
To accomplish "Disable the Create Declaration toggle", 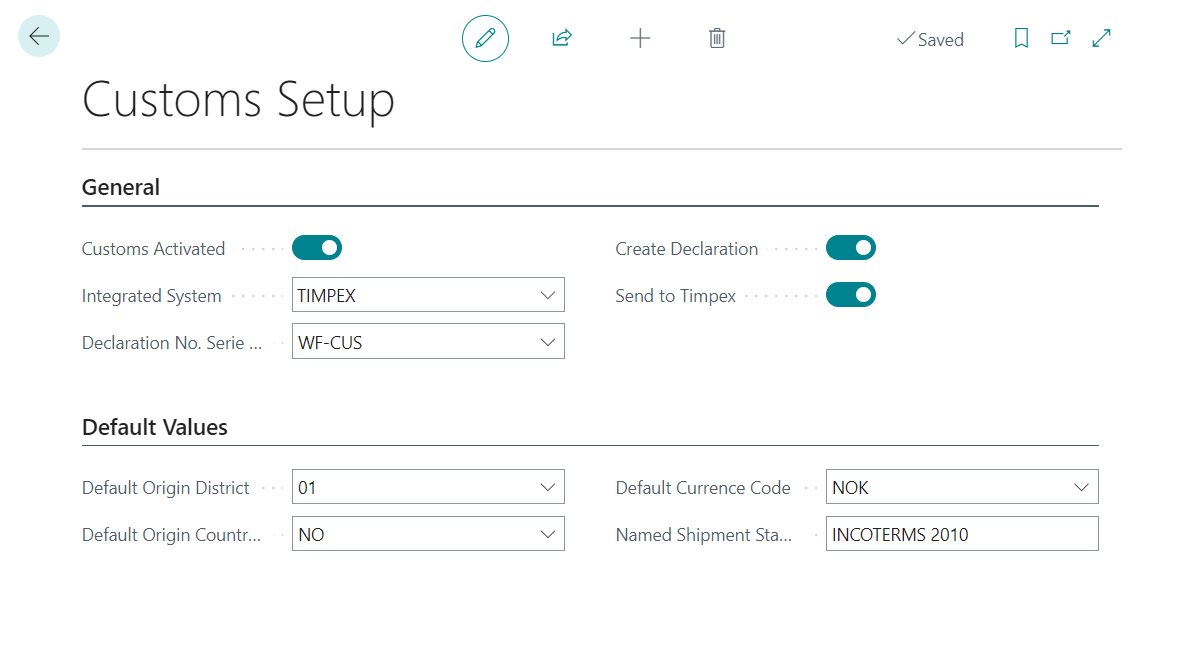I will pyautogui.click(x=851, y=248).
